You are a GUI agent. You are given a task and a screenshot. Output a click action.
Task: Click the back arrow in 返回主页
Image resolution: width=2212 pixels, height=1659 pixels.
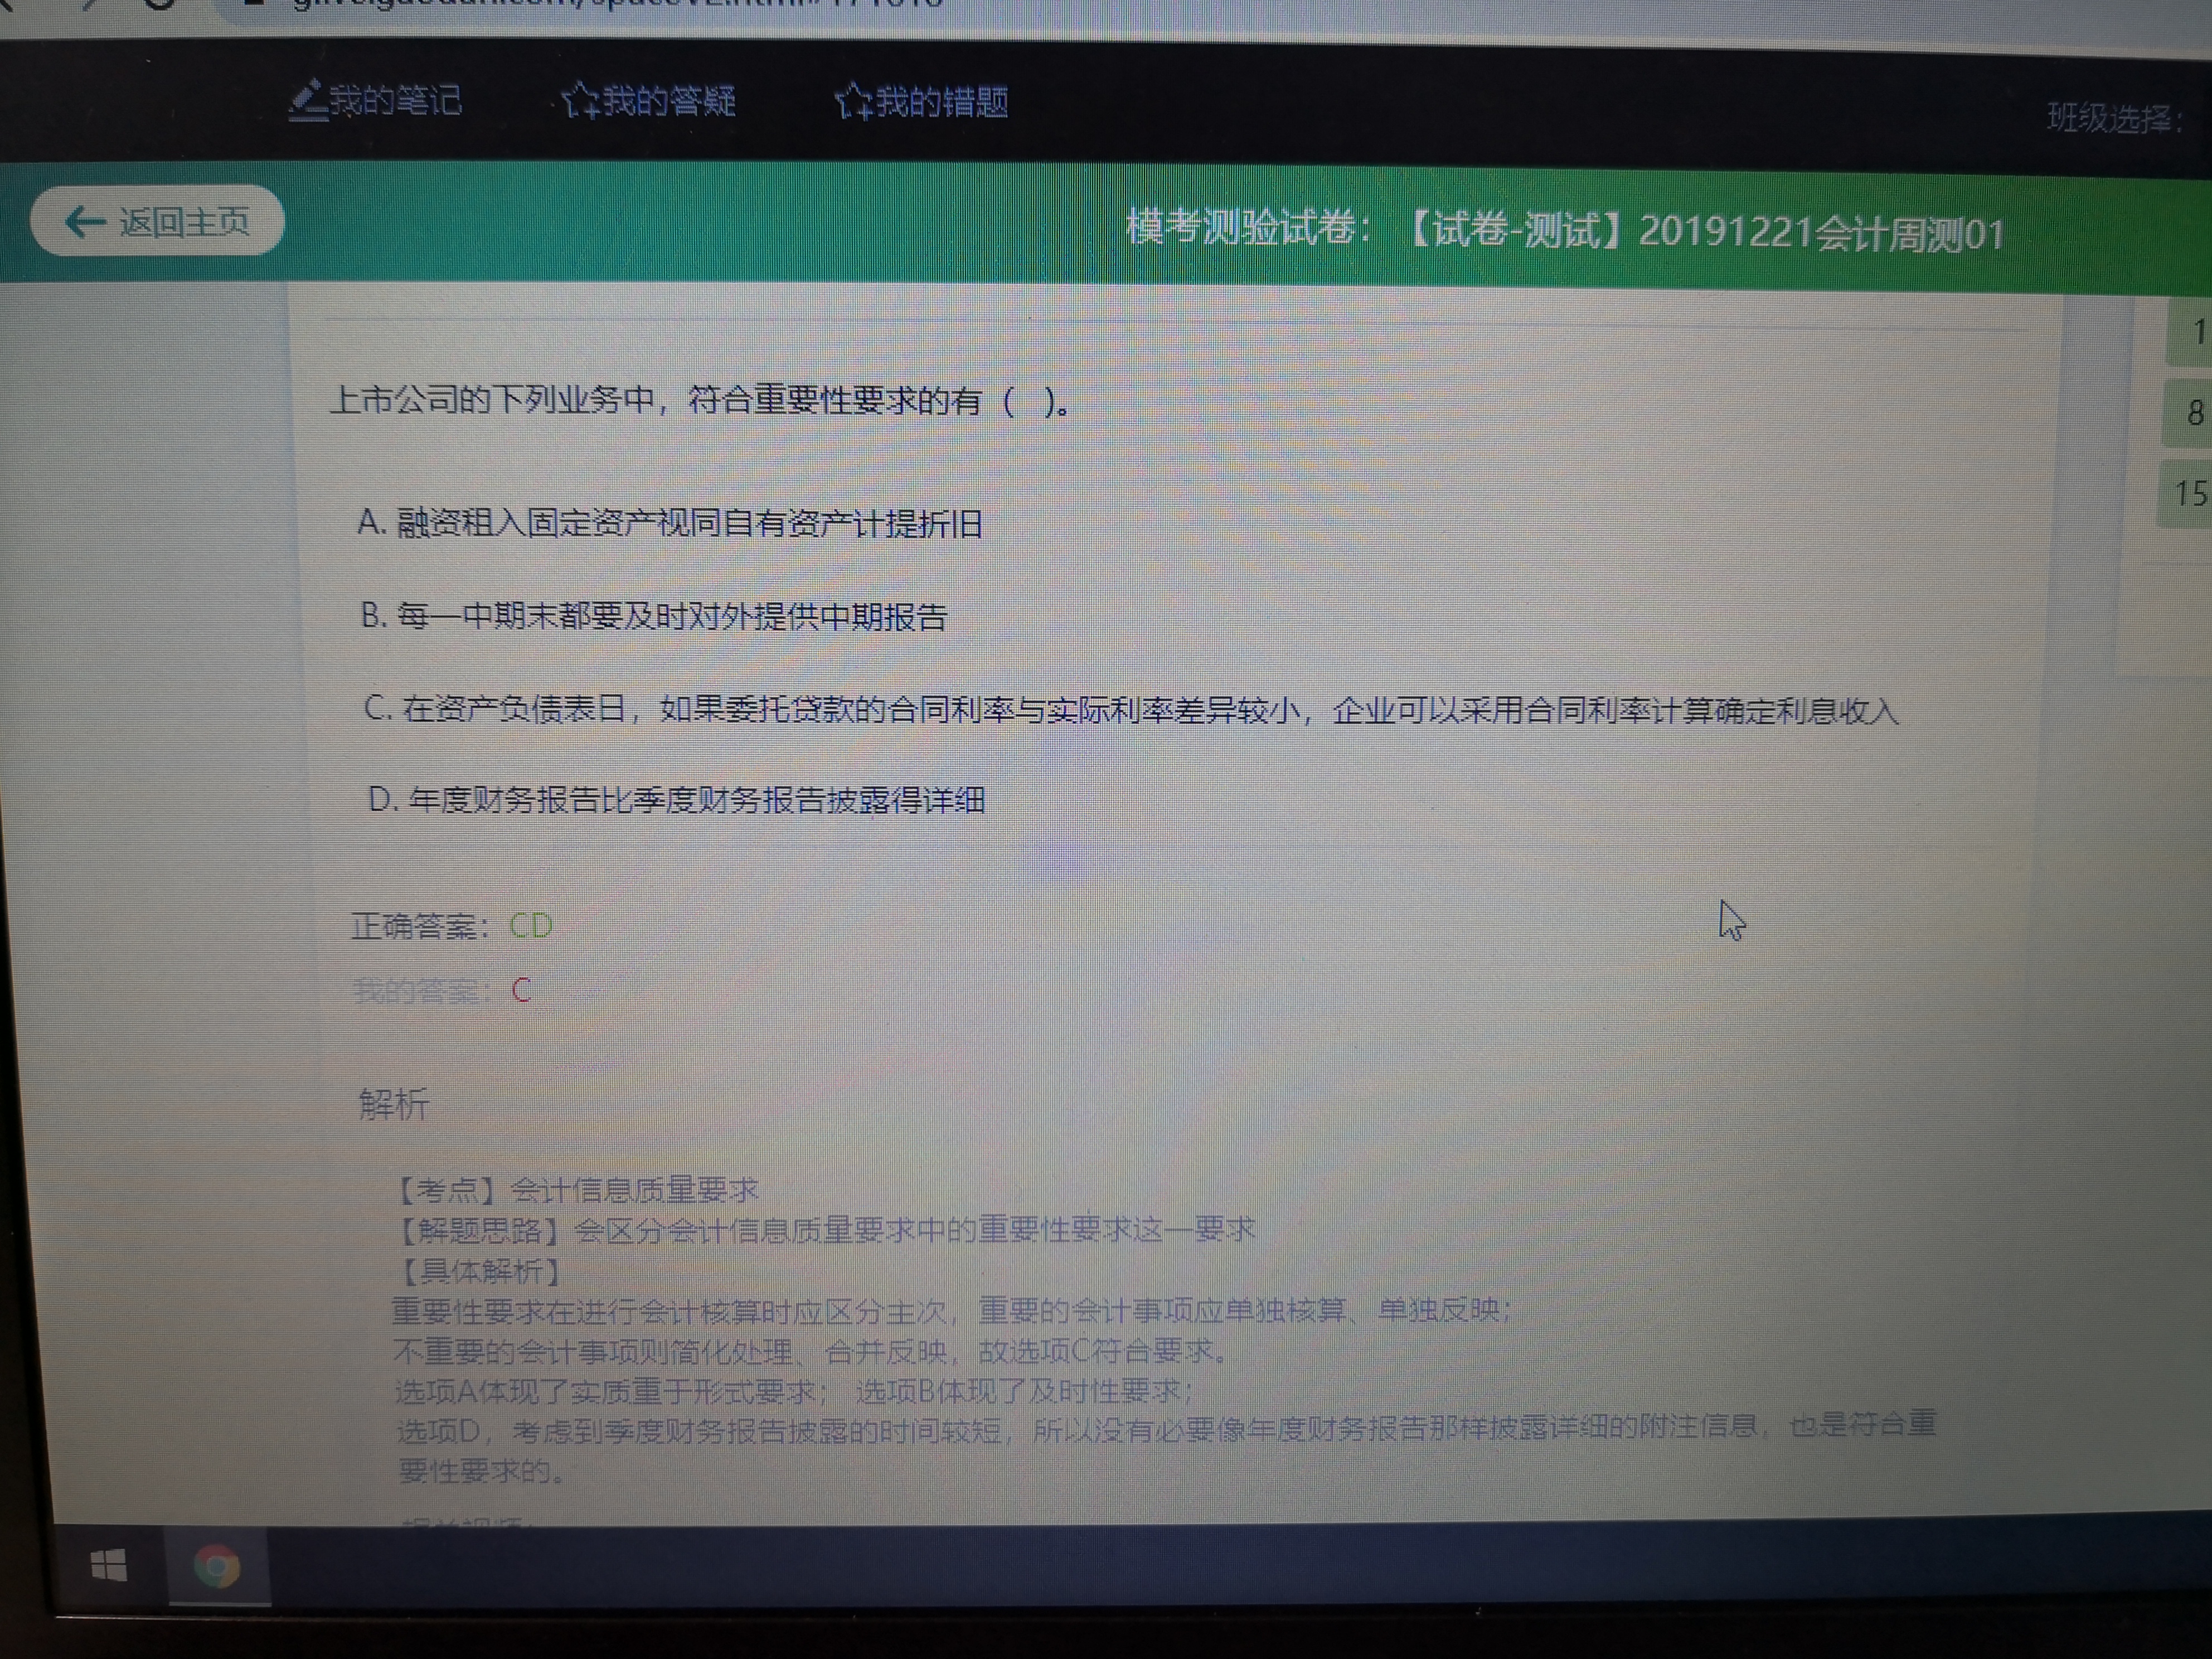[x=85, y=221]
